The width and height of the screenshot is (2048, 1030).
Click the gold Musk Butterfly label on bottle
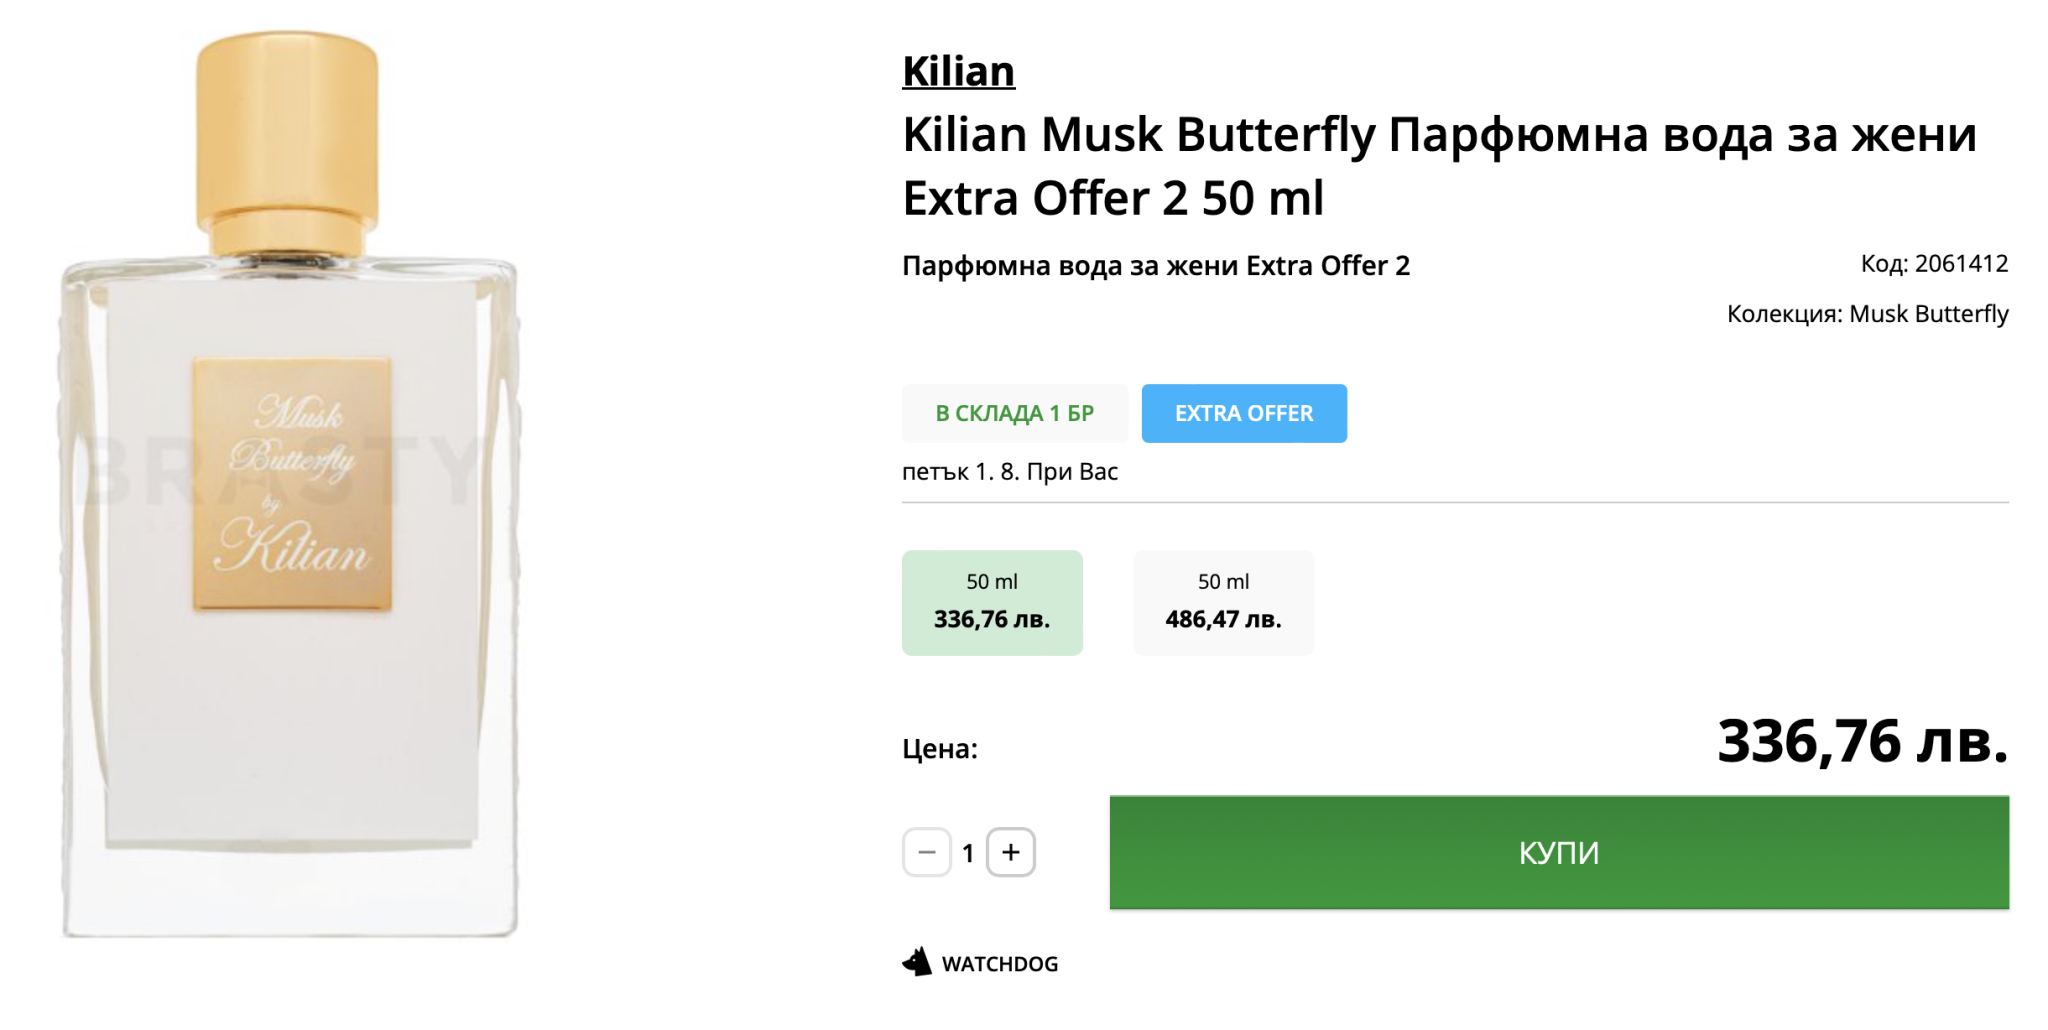coord(292,484)
